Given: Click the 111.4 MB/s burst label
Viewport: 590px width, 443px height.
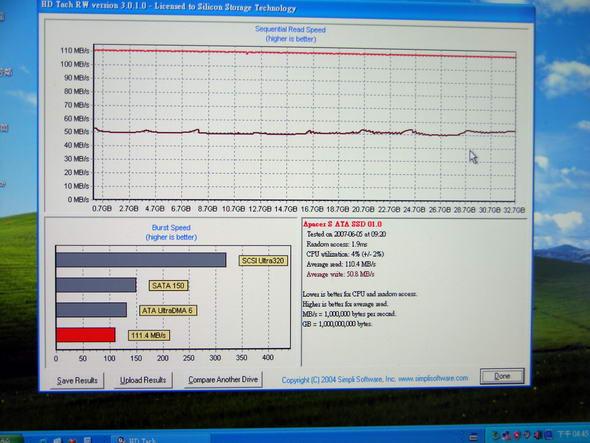Looking at the screenshot, I should click(x=149, y=335).
